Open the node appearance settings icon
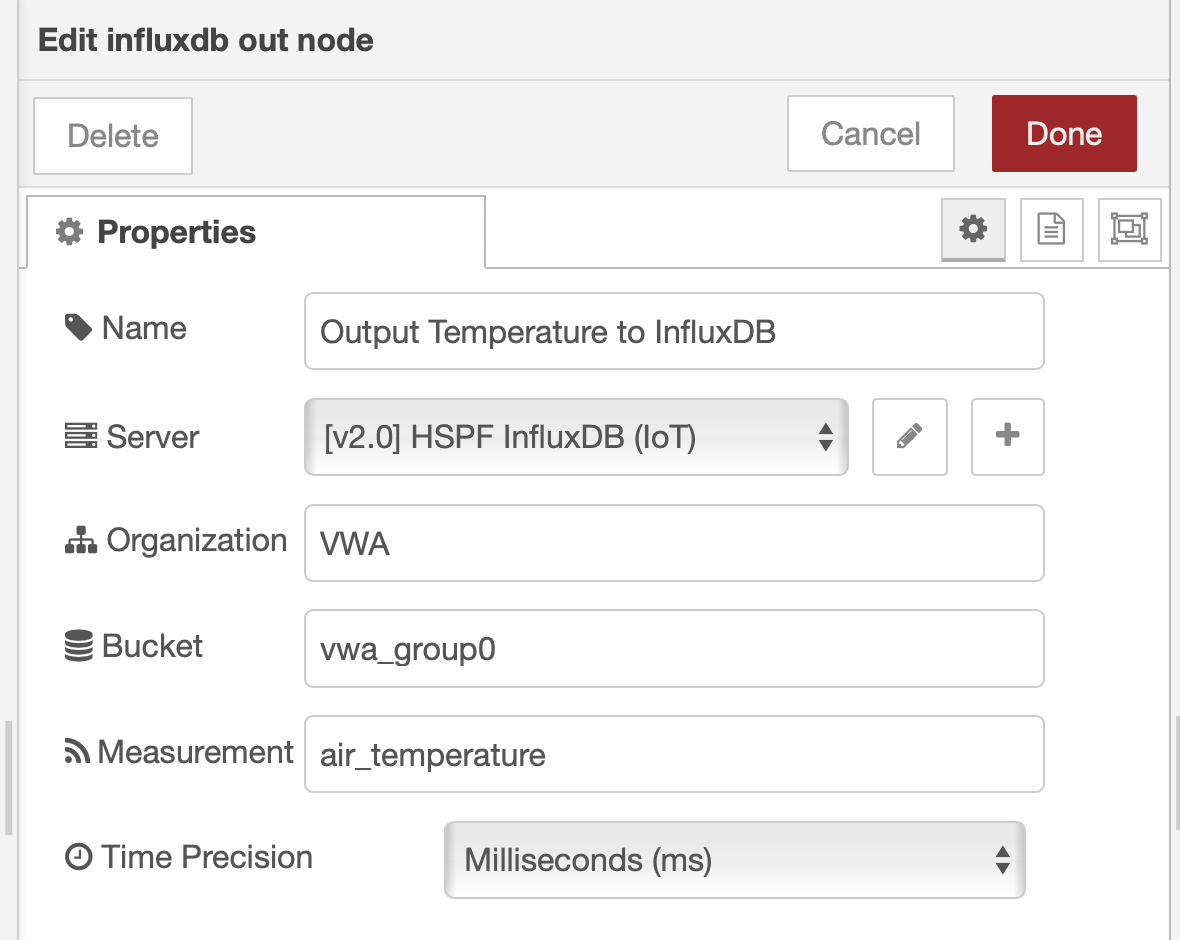The height and width of the screenshot is (940, 1180). (x=1129, y=230)
